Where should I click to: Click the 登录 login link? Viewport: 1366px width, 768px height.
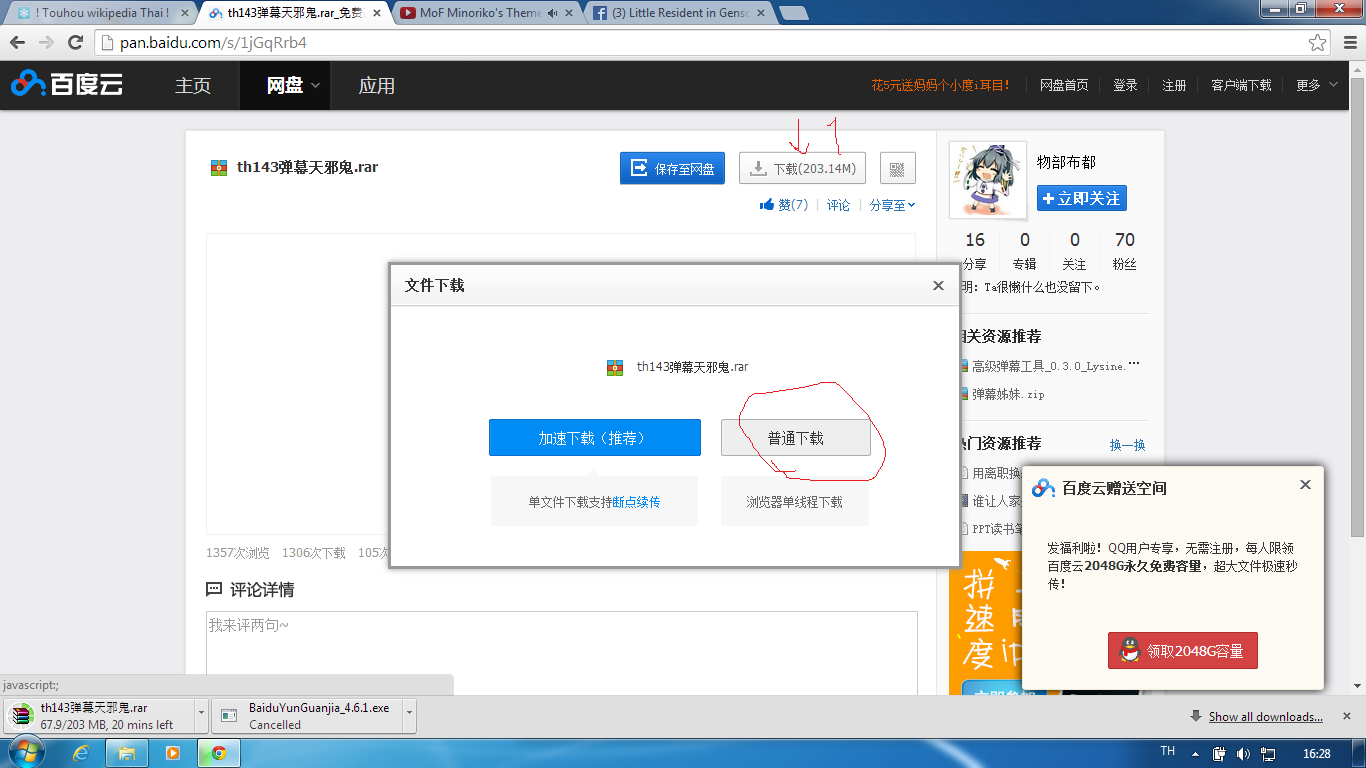[x=1125, y=85]
